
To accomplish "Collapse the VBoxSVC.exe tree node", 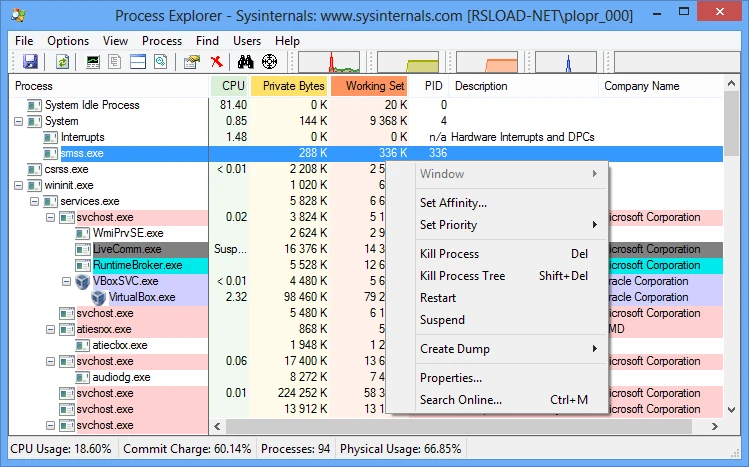I will click(68, 281).
